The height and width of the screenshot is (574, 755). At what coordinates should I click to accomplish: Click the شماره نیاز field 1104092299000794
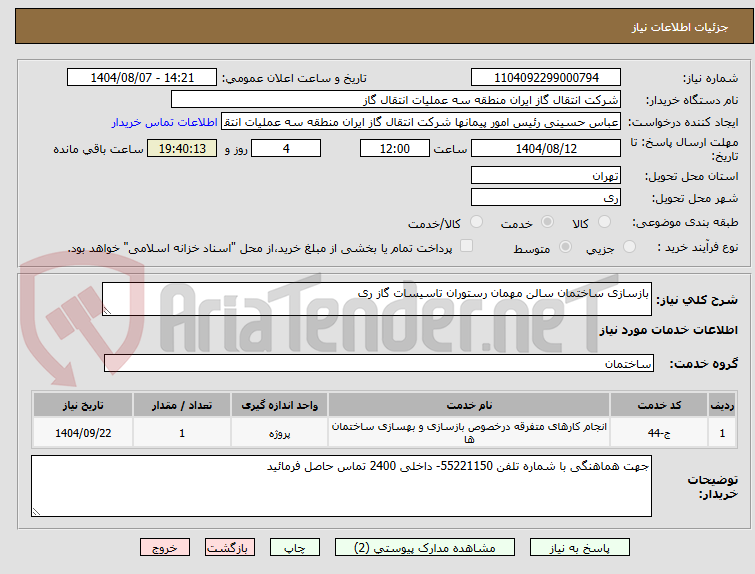(546, 77)
